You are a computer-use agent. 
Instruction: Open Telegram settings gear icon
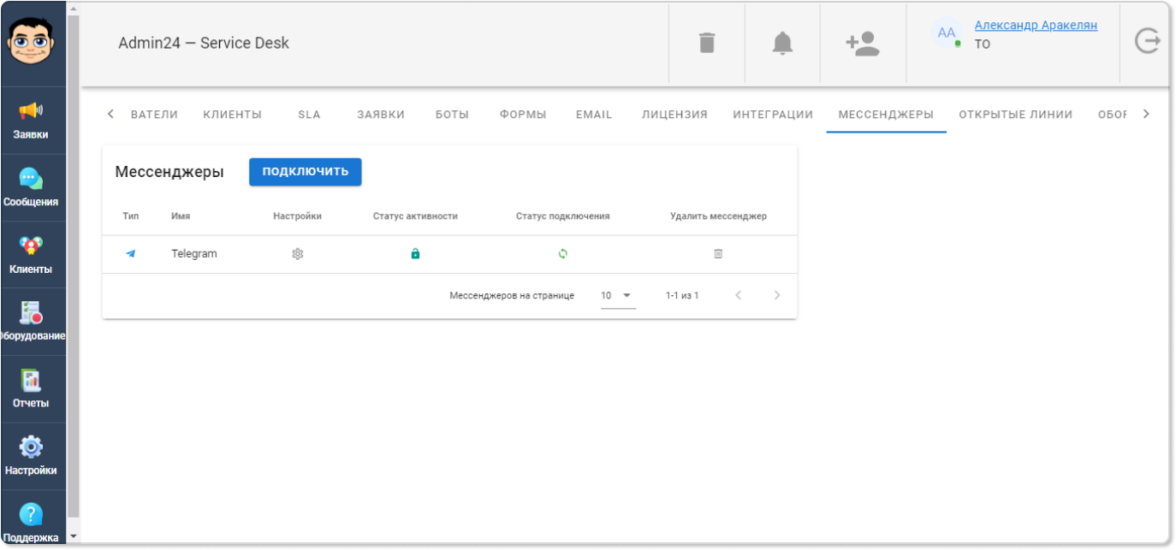click(x=297, y=254)
